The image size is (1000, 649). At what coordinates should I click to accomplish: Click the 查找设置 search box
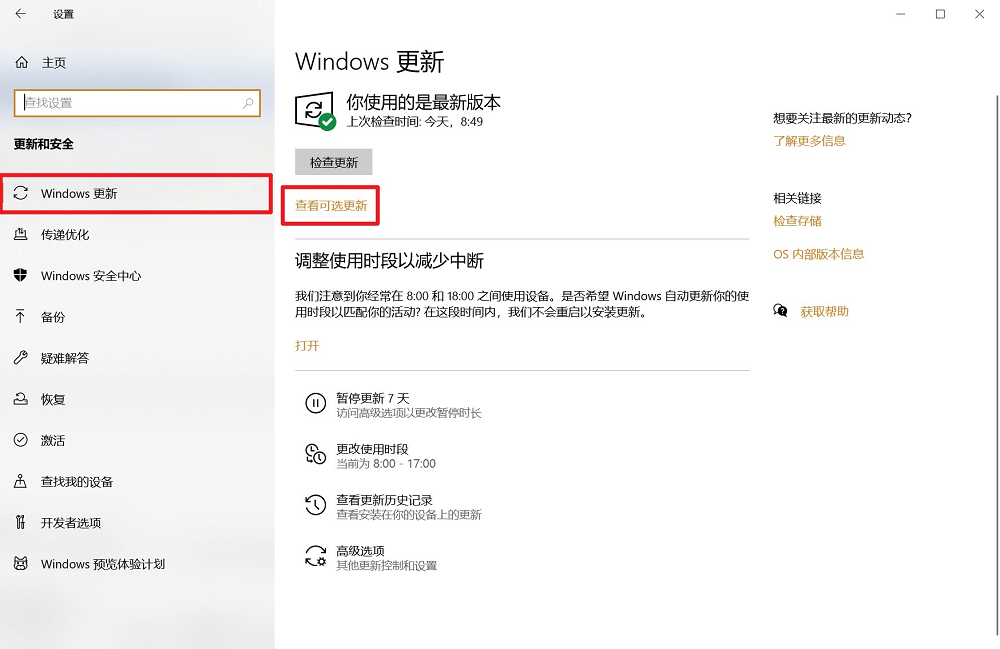click(x=137, y=103)
